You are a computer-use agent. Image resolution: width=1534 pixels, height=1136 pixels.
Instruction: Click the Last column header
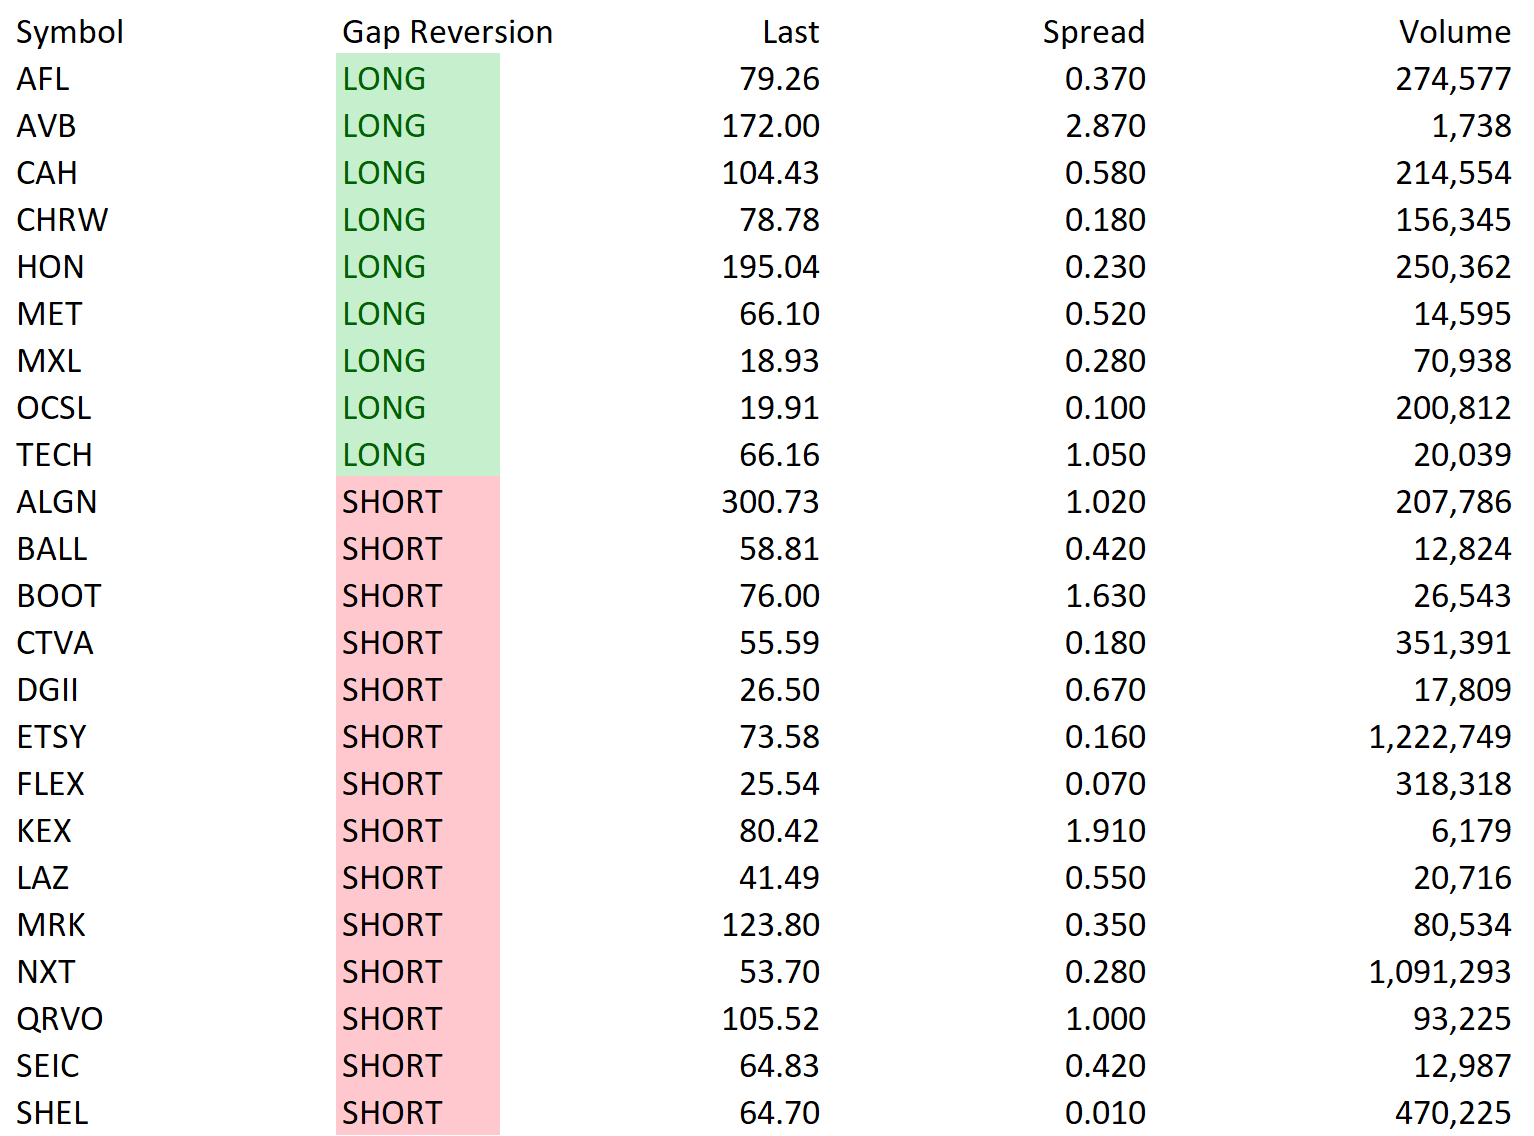point(790,32)
